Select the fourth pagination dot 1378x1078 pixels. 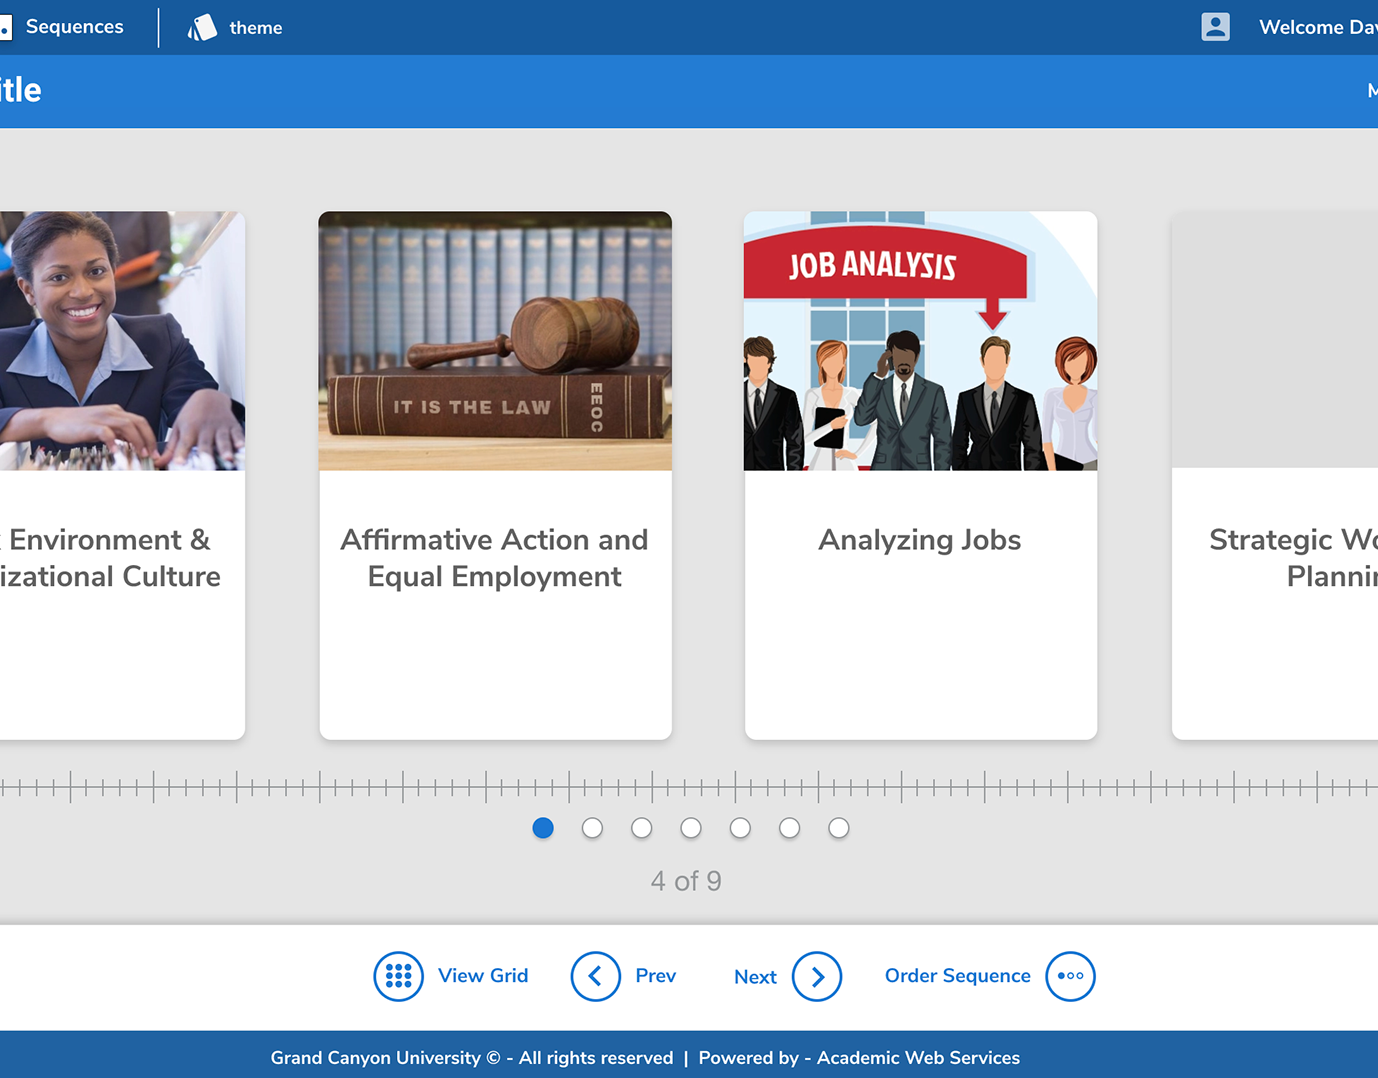coord(691,828)
